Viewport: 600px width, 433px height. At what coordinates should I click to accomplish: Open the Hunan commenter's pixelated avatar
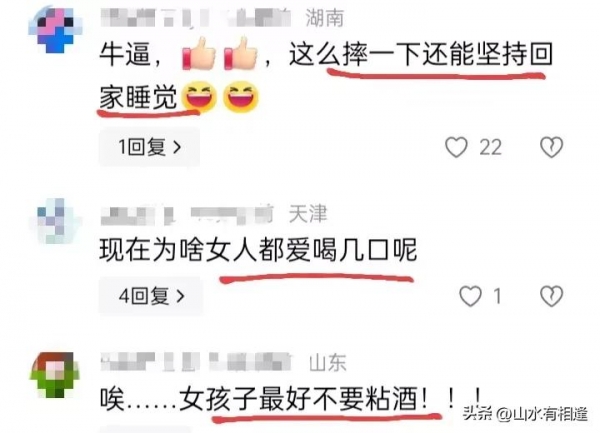pyautogui.click(x=56, y=30)
